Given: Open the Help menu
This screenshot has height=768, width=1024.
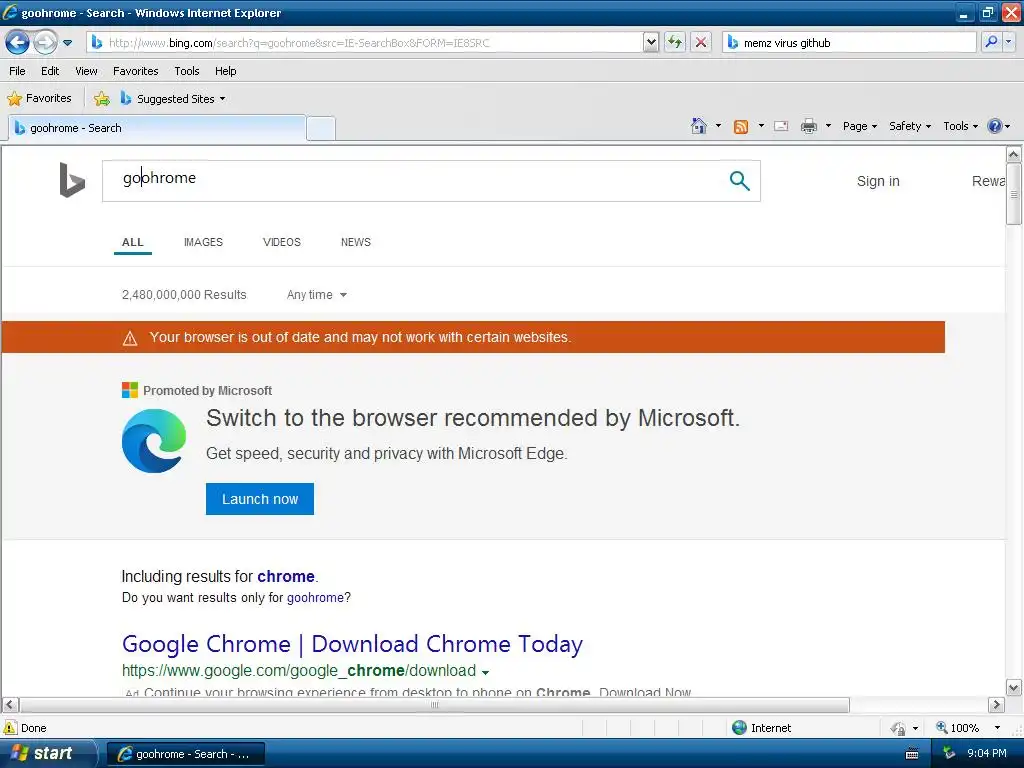Looking at the screenshot, I should [226, 71].
